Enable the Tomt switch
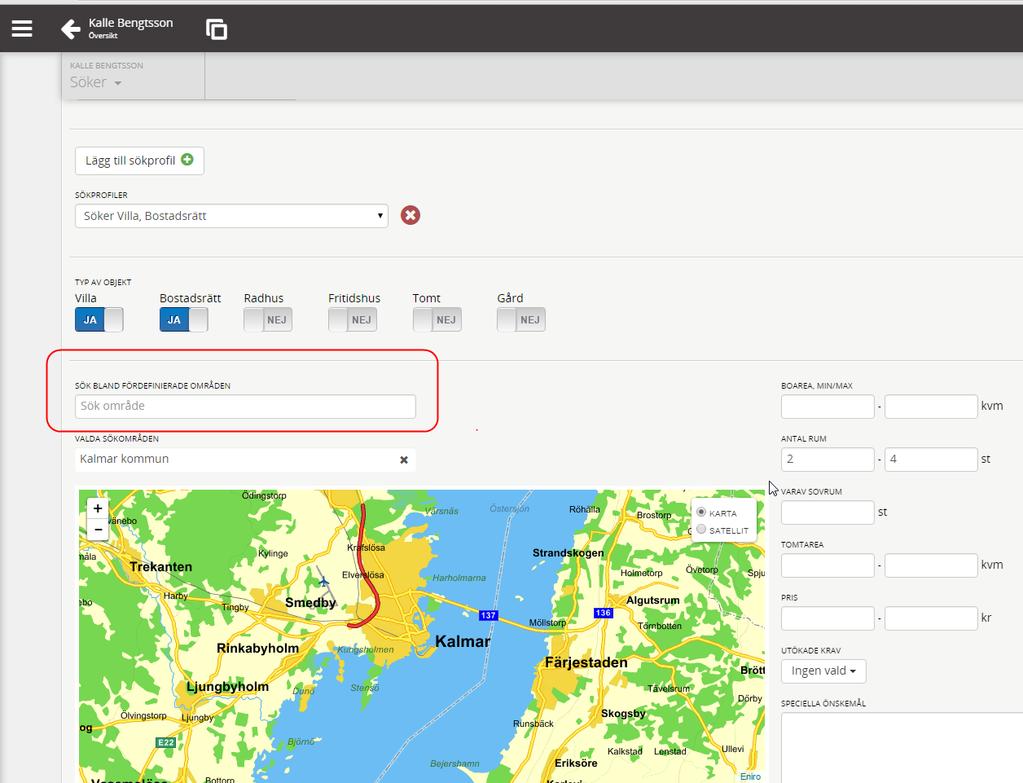Screen dimensions: 1023x783 (436, 320)
